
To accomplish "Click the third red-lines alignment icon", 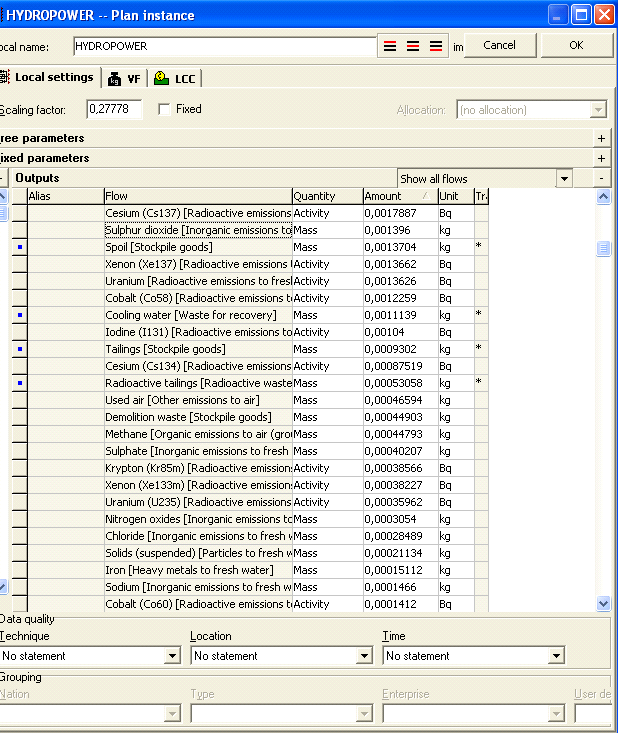I will (436, 46).
